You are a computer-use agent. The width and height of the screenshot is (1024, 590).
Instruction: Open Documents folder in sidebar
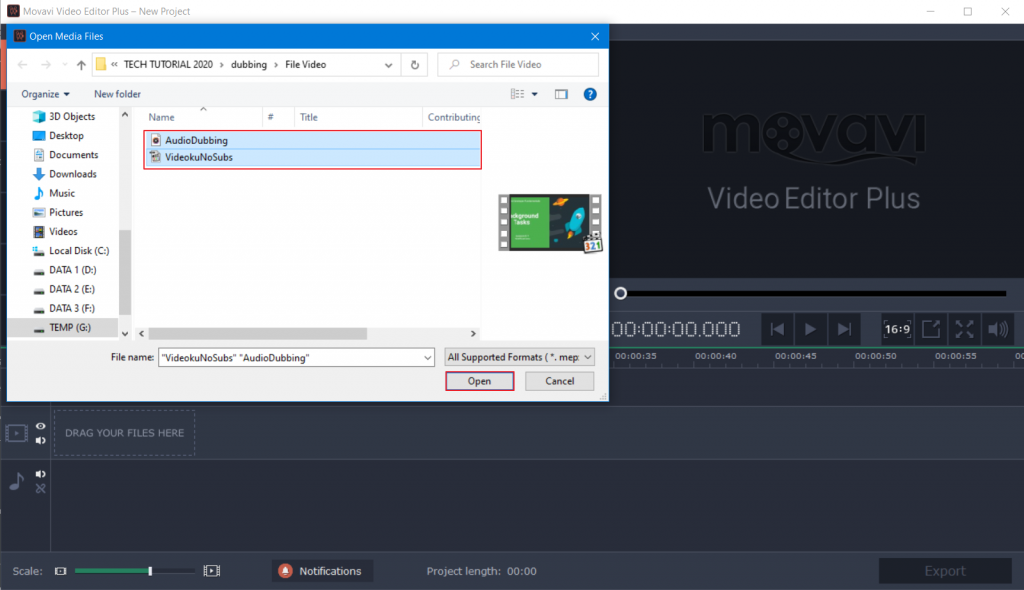(73, 155)
